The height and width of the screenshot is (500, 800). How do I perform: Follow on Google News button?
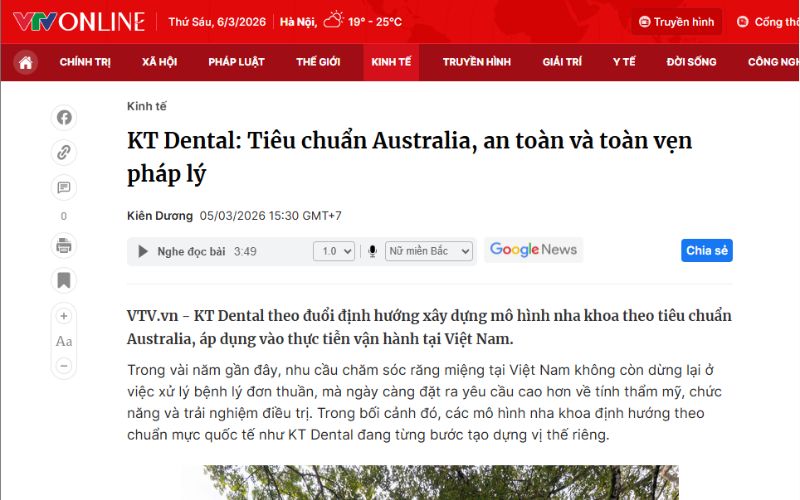533,250
